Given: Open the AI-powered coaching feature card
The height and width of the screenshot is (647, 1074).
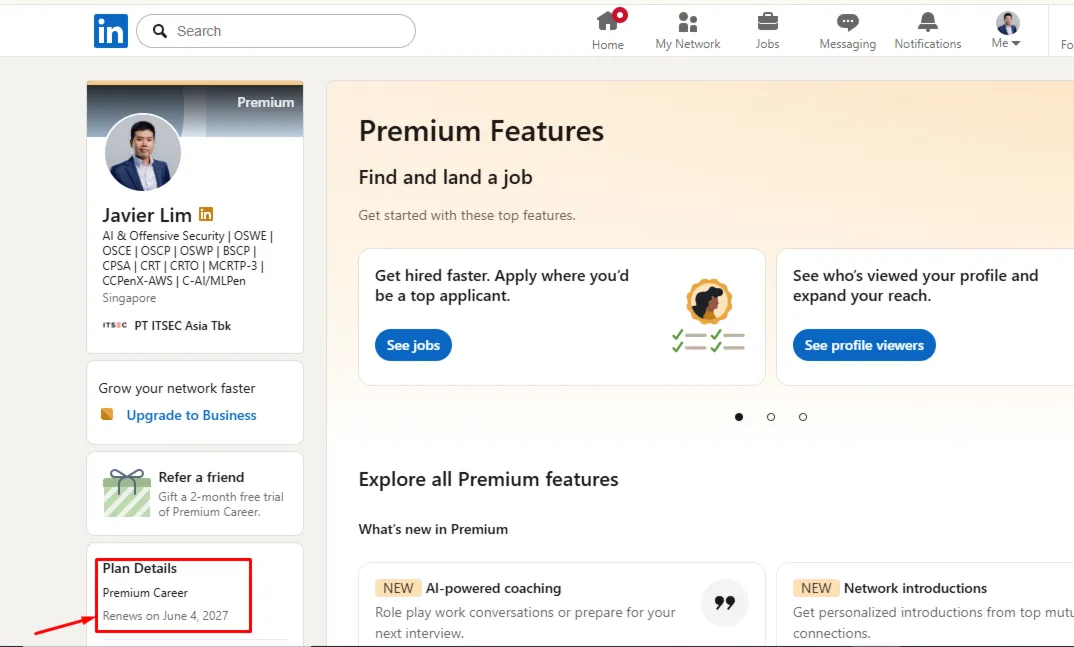Looking at the screenshot, I should point(562,605).
